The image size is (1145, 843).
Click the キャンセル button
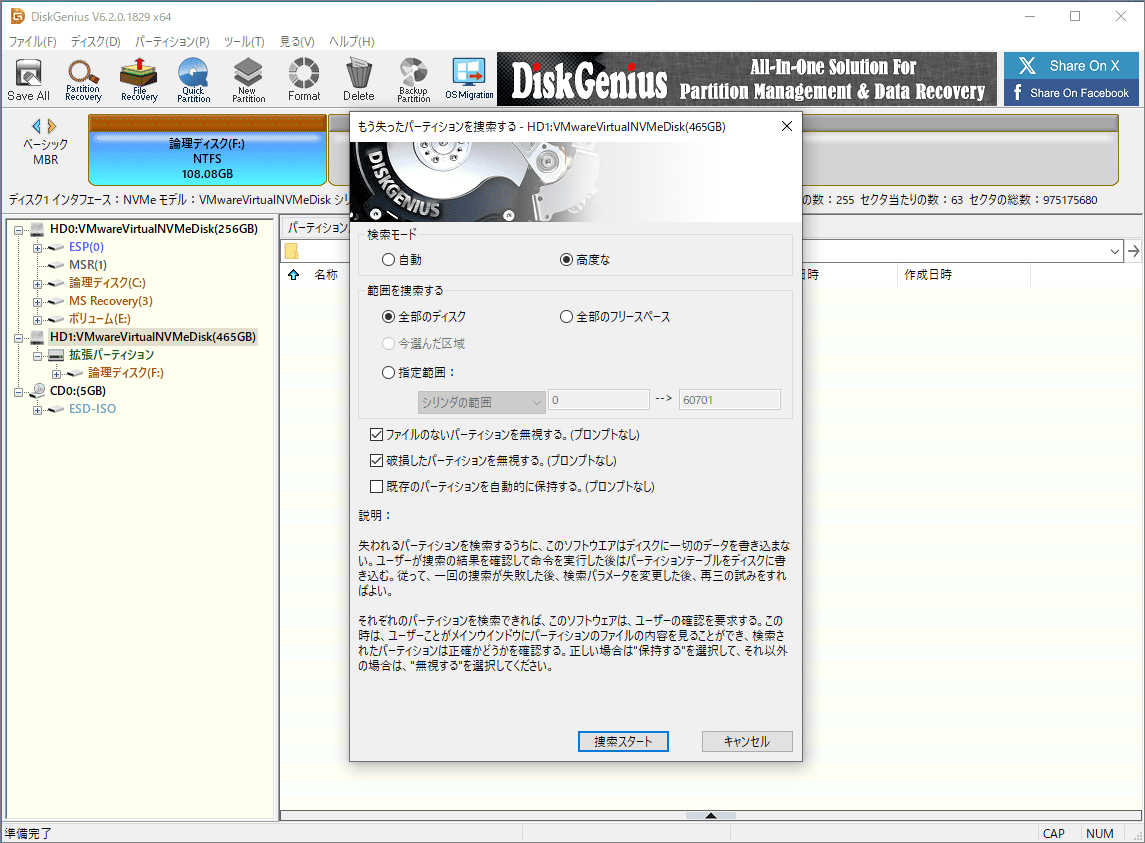pos(747,741)
